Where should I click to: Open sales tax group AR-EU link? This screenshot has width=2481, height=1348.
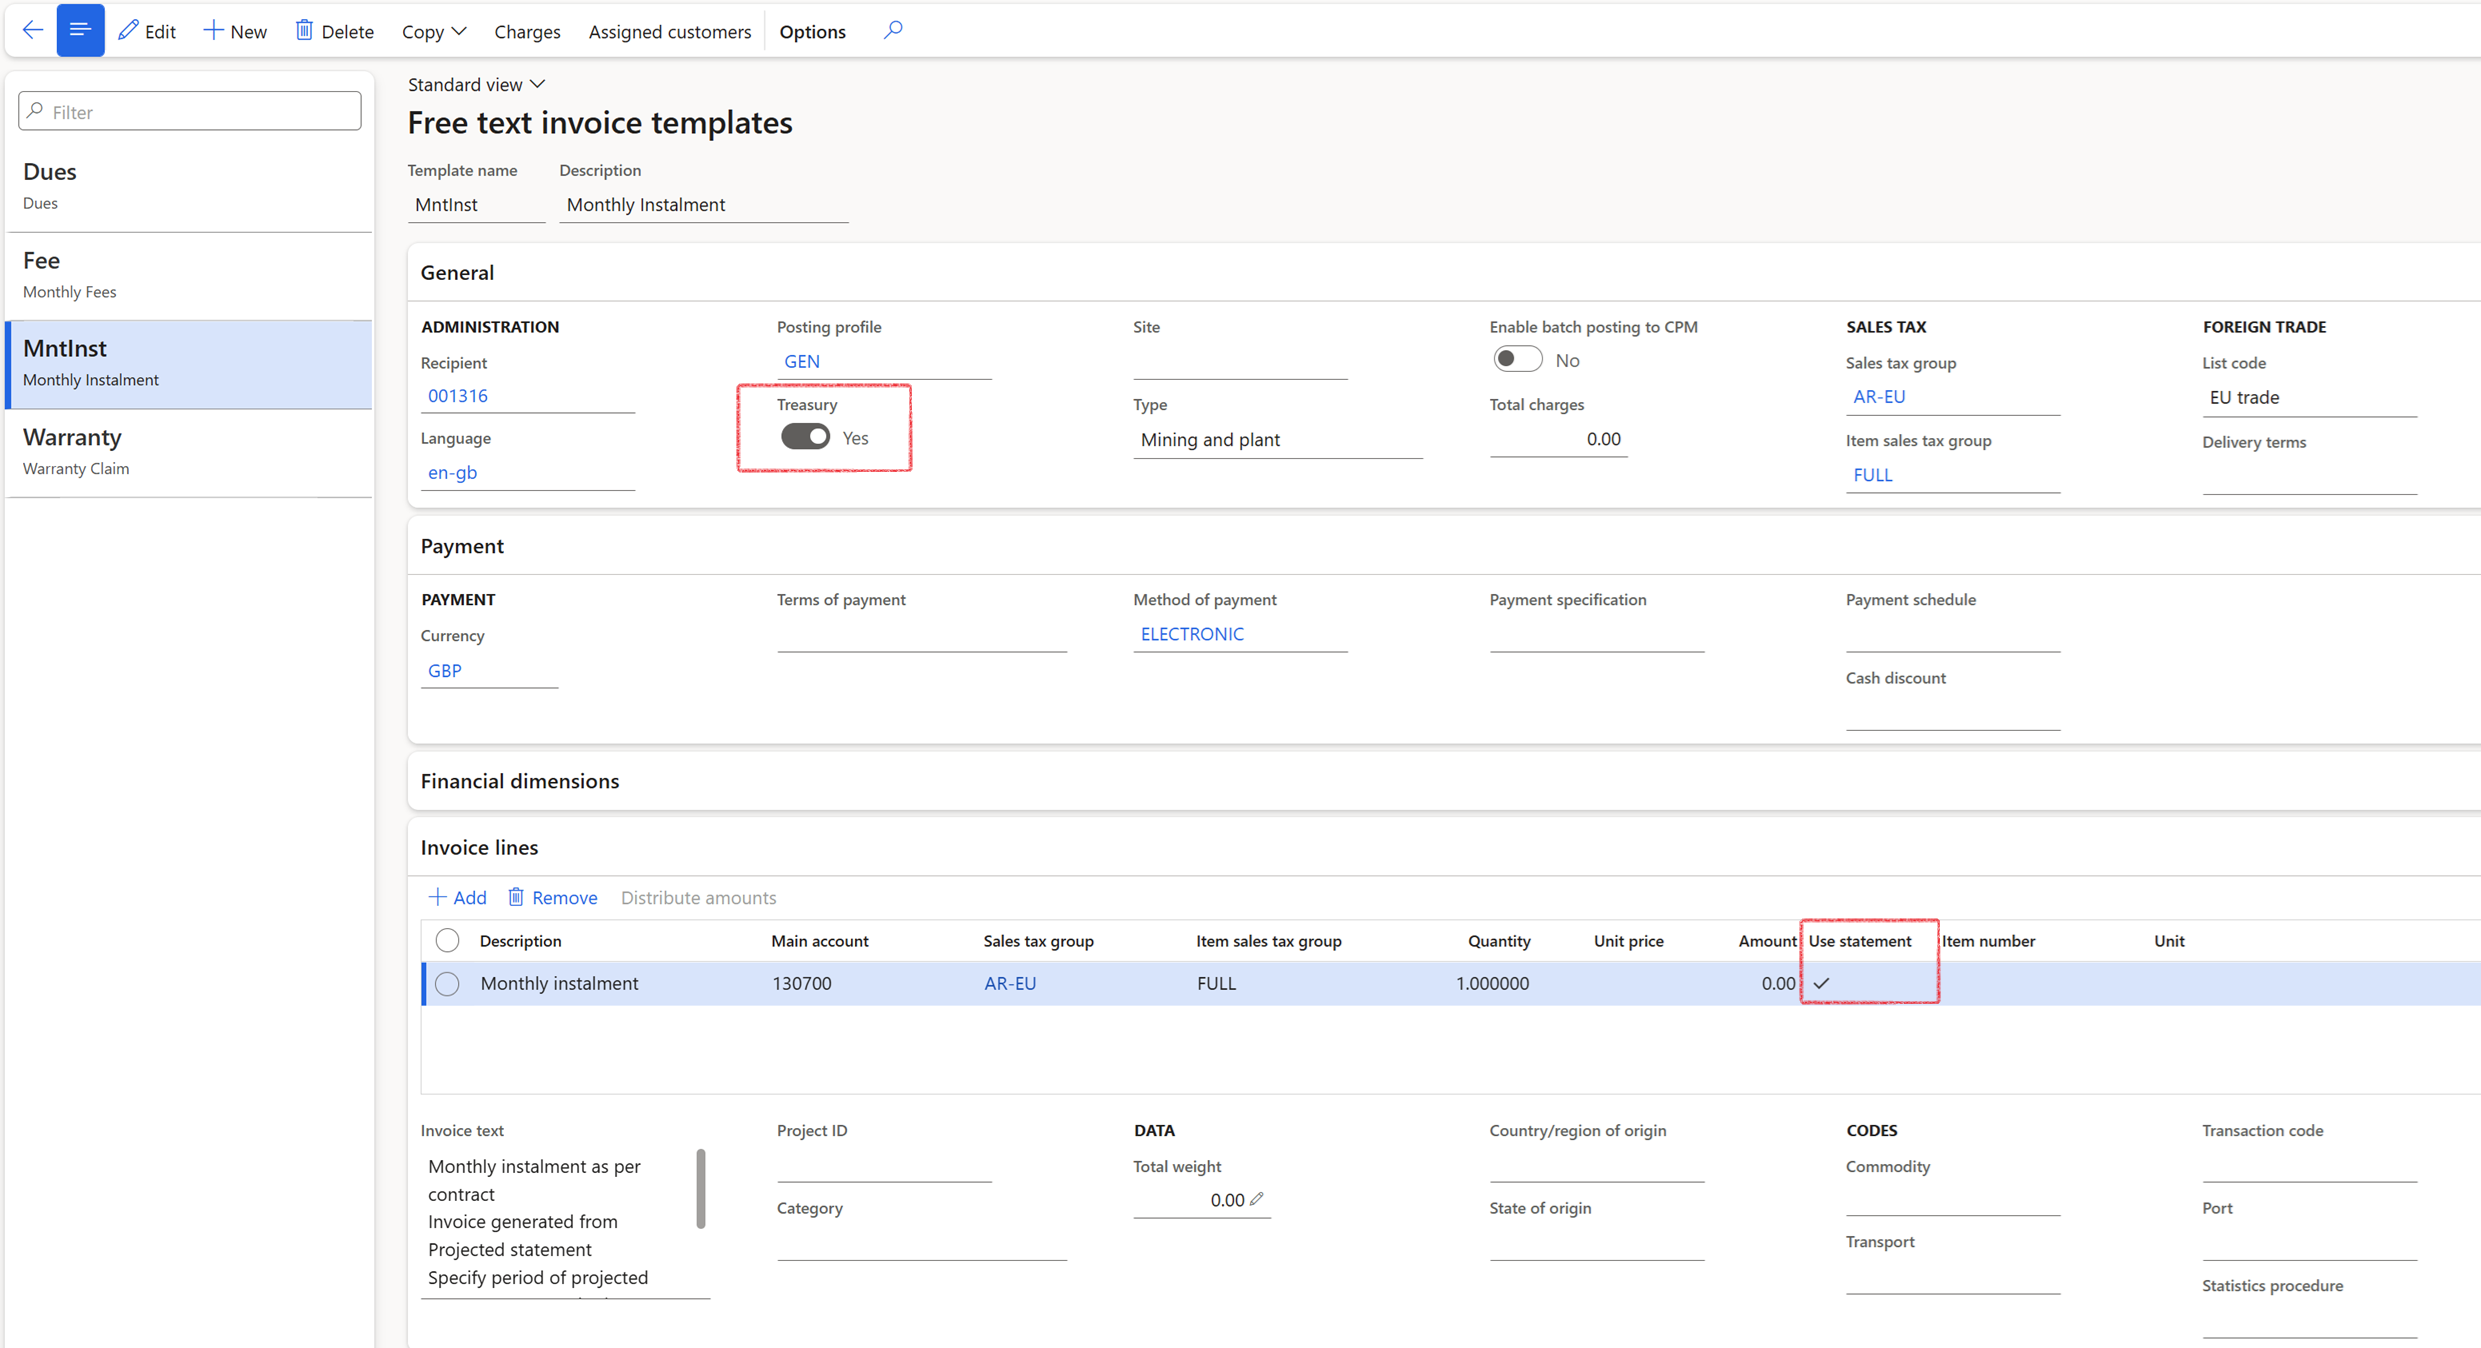1879,396
